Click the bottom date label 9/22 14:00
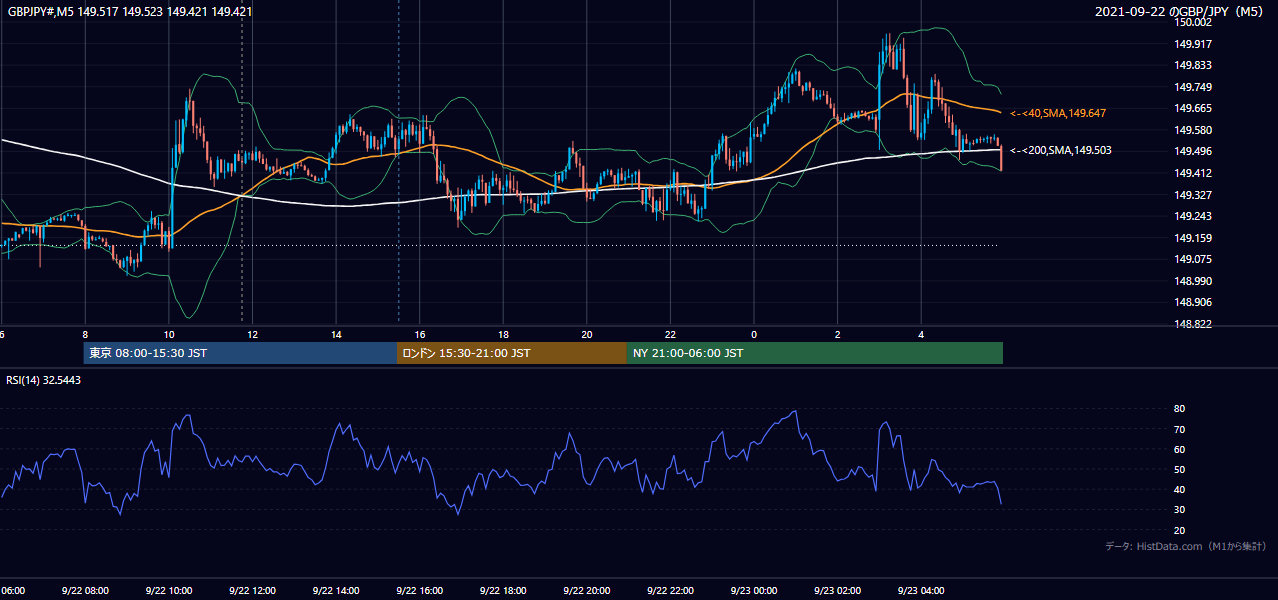1278x600 pixels. [x=335, y=591]
